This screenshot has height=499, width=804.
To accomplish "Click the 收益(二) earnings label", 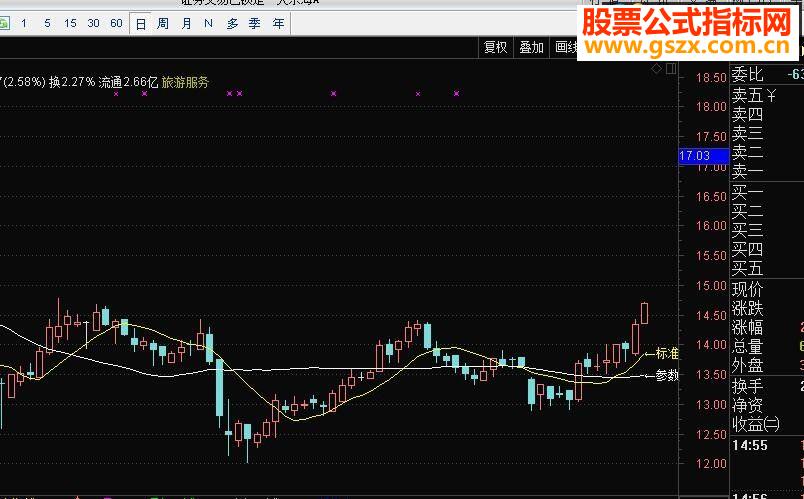I will pos(756,425).
